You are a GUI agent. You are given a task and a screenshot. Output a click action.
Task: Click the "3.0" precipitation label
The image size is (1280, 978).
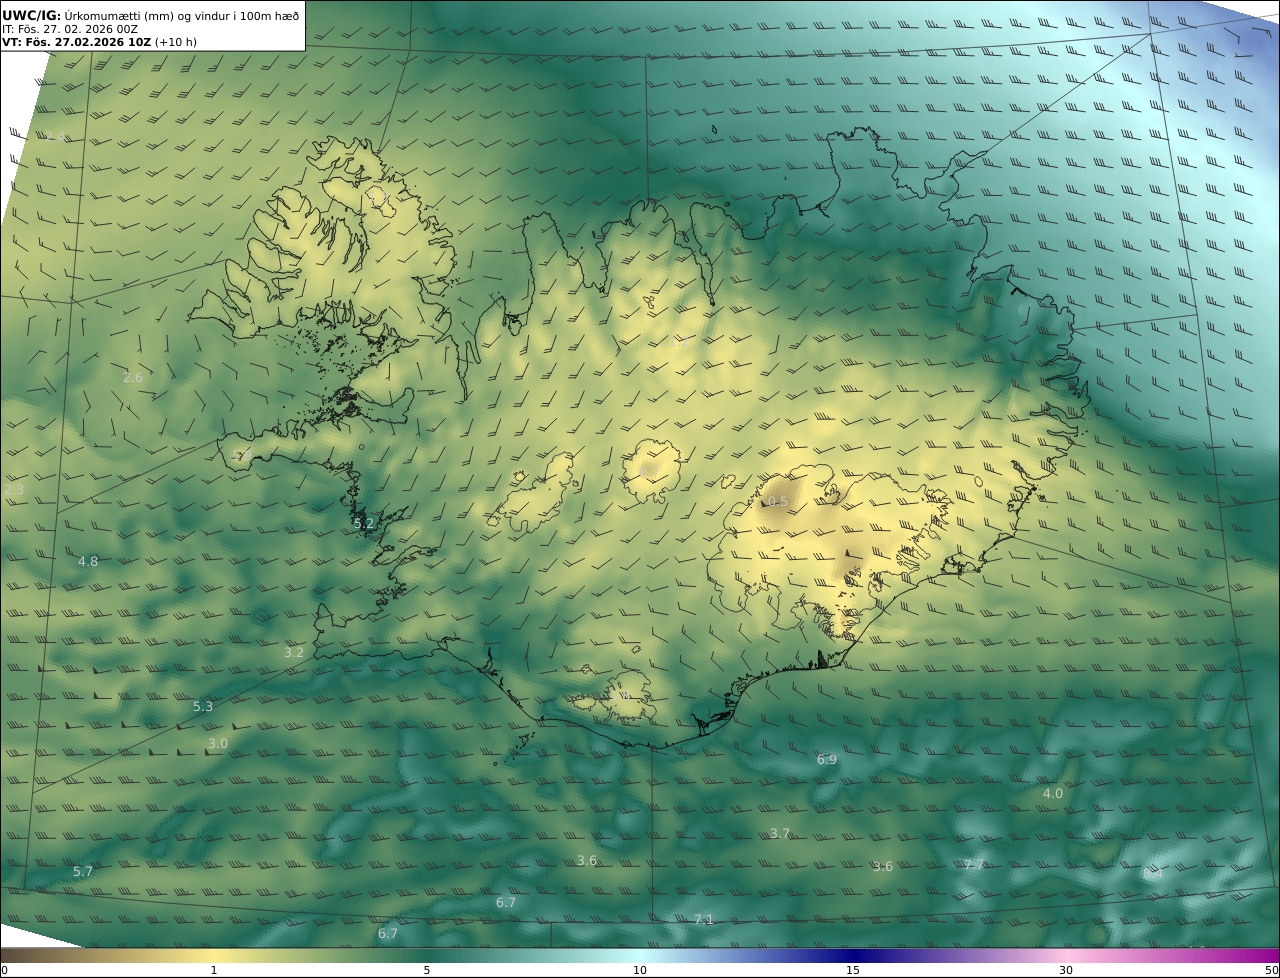pyautogui.click(x=218, y=743)
